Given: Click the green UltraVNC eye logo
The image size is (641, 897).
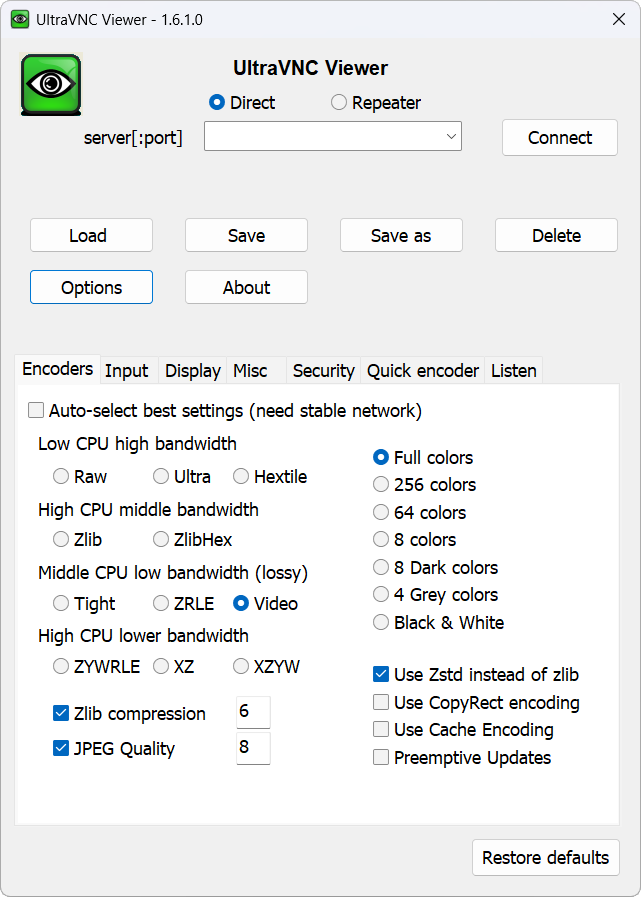Looking at the screenshot, I should tap(51, 85).
